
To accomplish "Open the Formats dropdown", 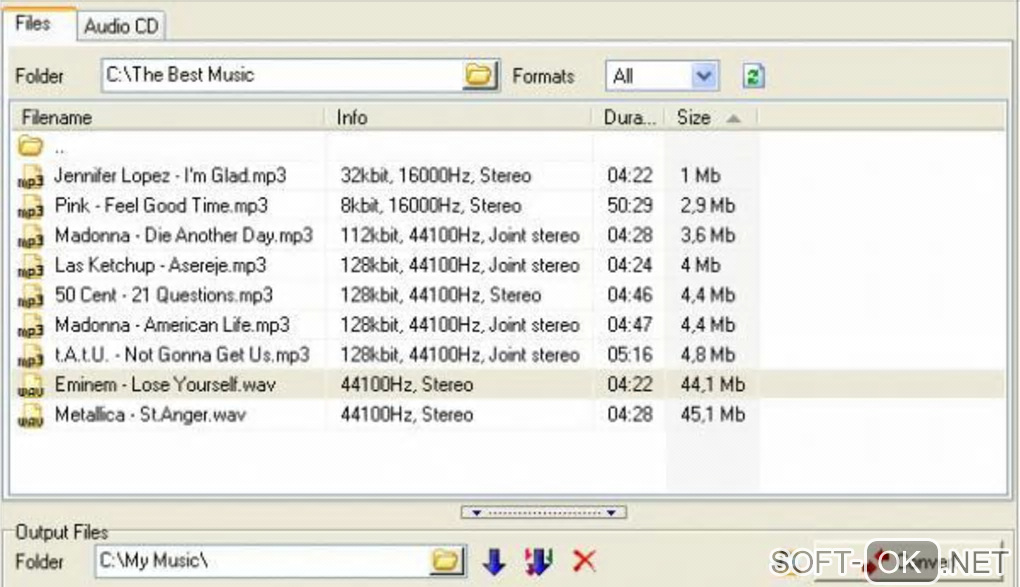I will (x=704, y=76).
